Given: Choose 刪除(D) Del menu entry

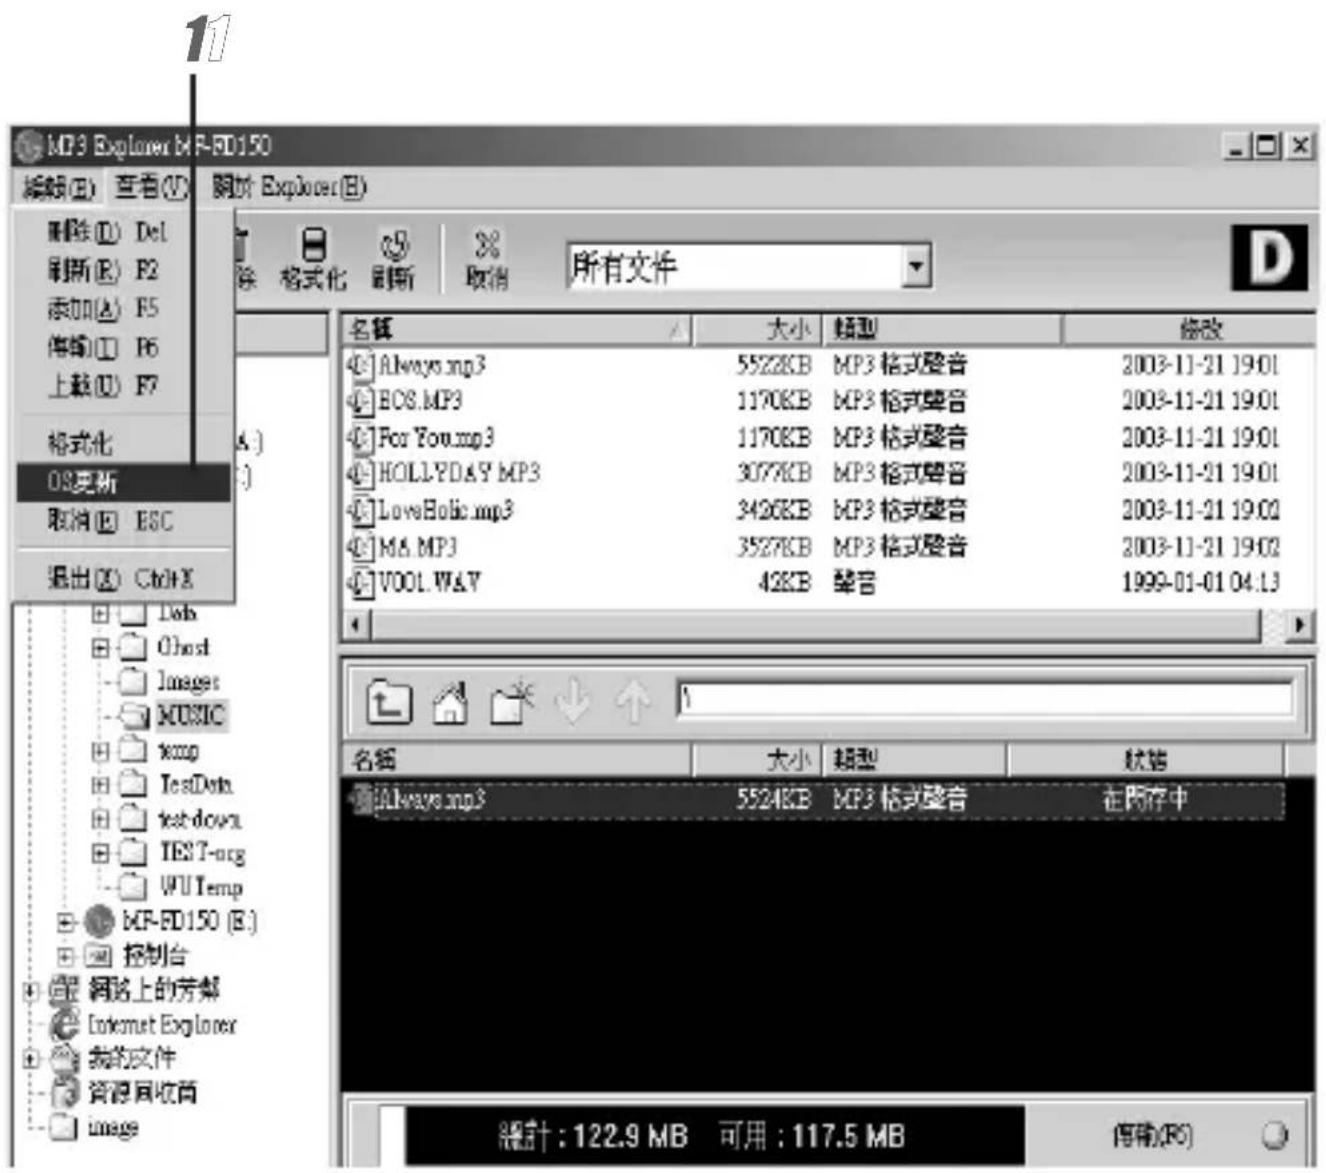Looking at the screenshot, I should click(124, 232).
